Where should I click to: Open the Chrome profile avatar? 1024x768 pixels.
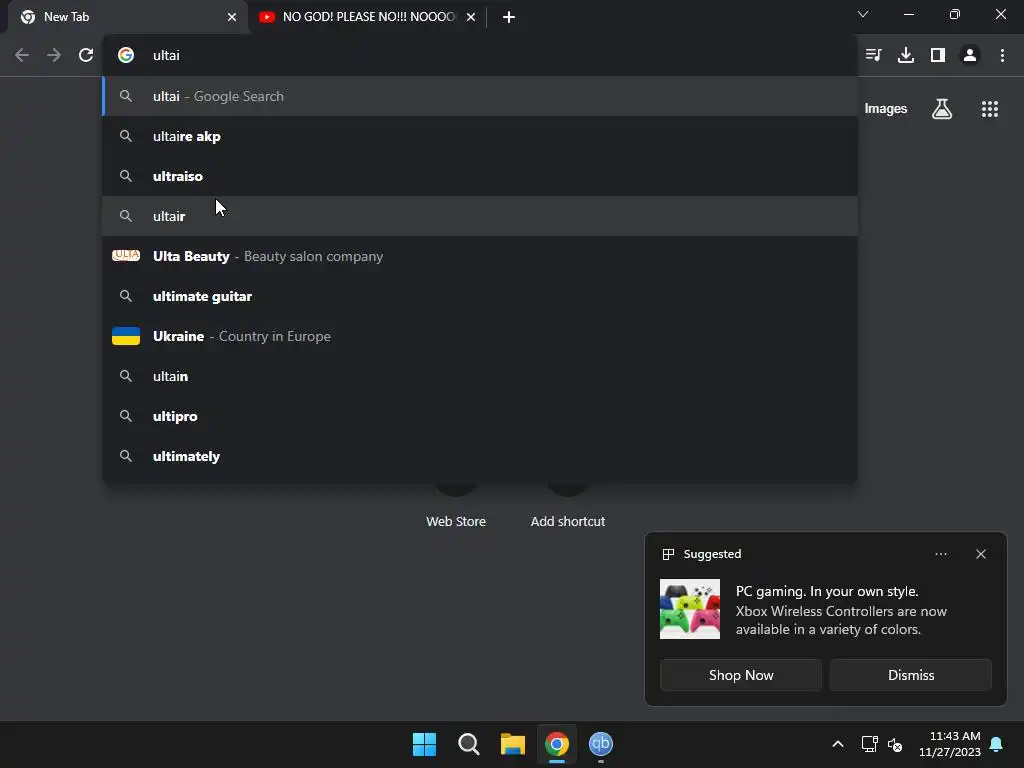point(970,56)
